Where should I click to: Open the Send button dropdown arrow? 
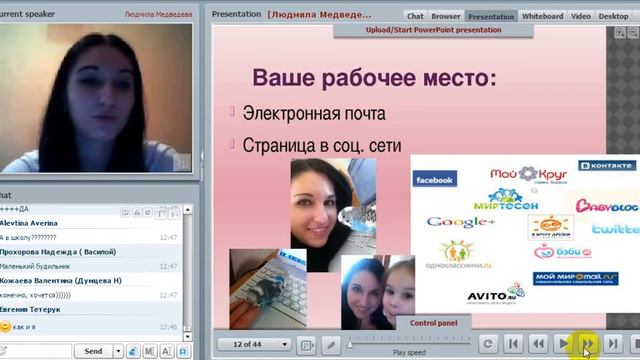pyautogui.click(x=118, y=351)
